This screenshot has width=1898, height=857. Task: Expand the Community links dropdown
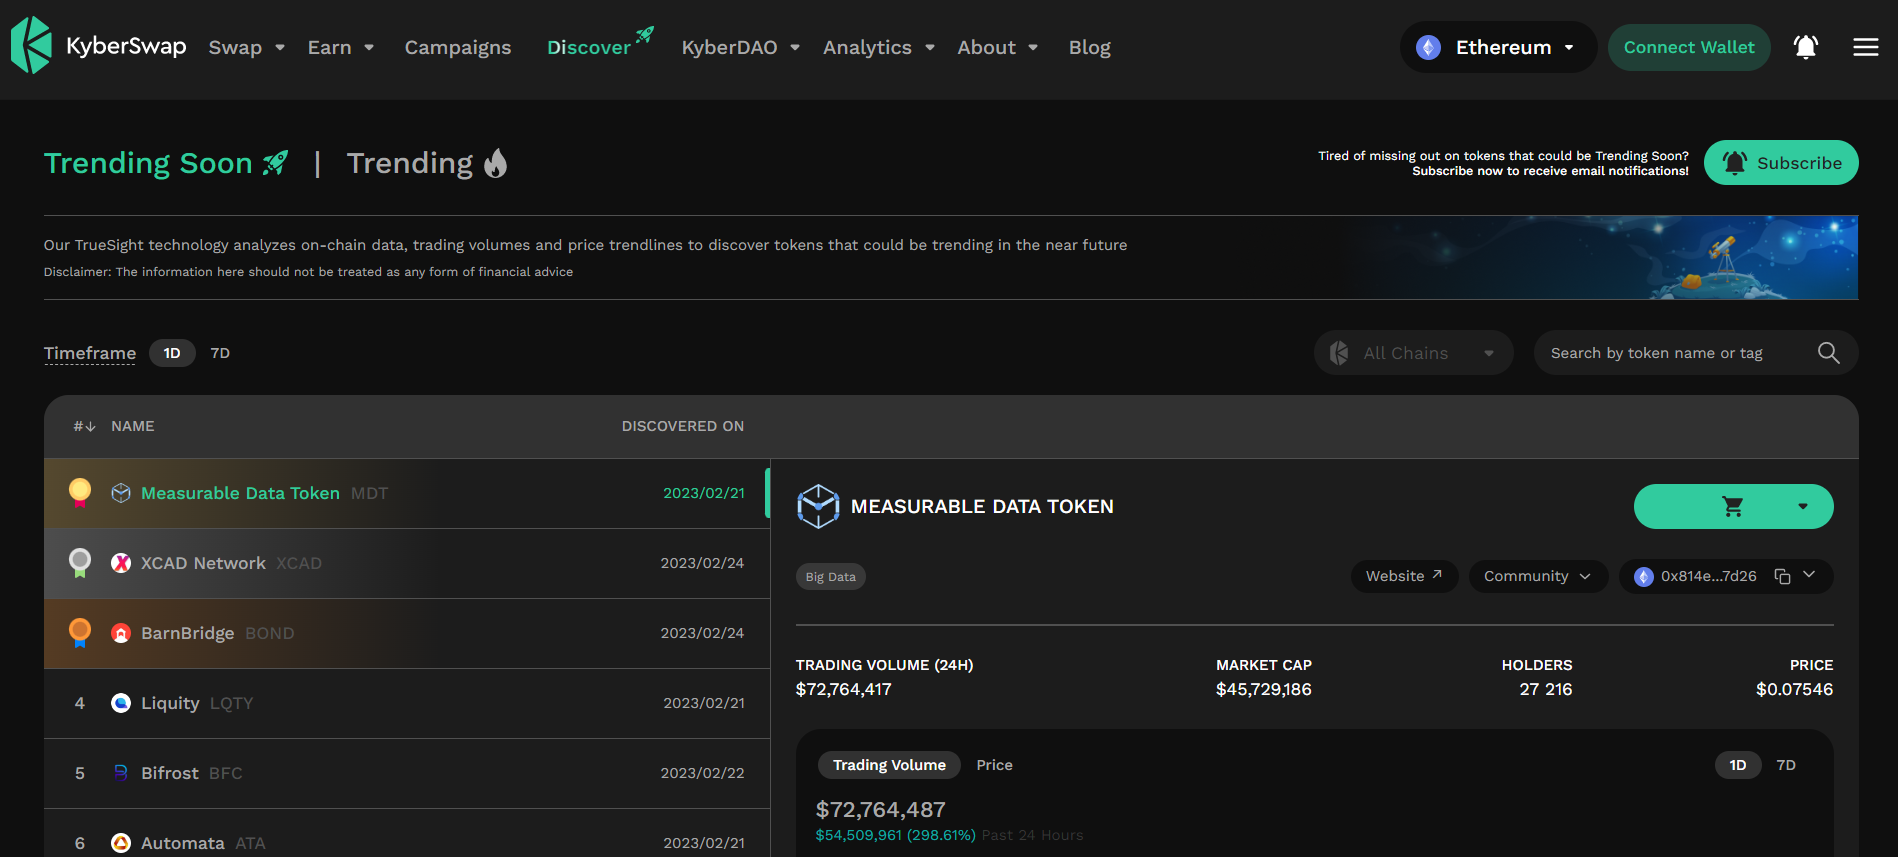pos(1538,576)
